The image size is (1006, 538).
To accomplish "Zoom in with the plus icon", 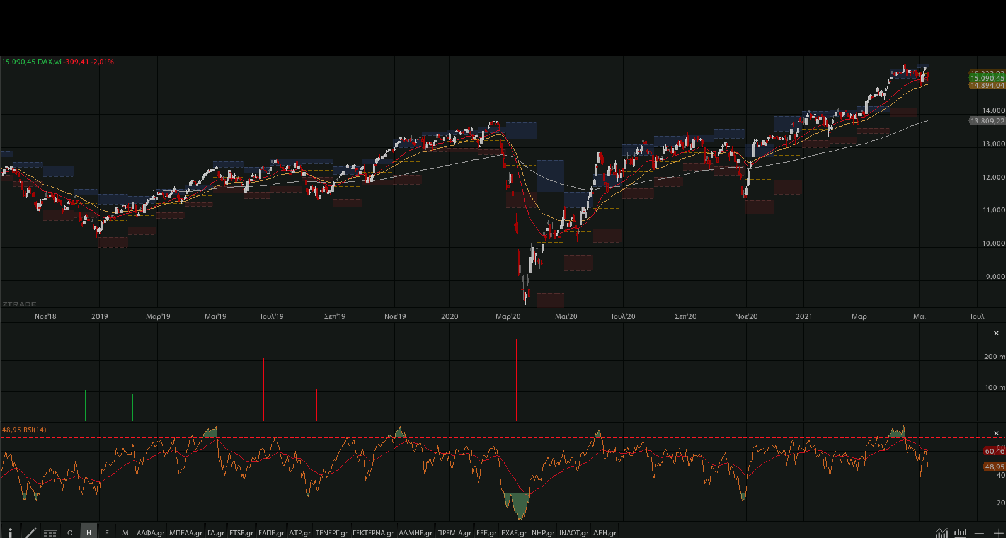I will [x=998, y=534].
